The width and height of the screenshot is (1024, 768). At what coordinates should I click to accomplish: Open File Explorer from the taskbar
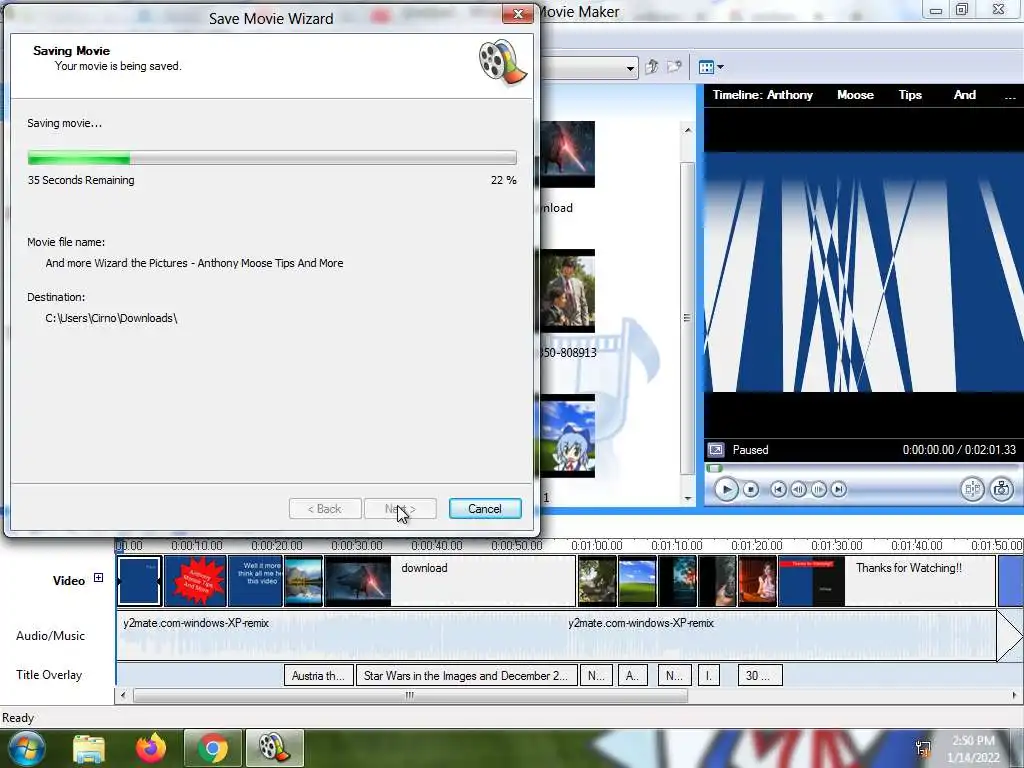point(89,748)
